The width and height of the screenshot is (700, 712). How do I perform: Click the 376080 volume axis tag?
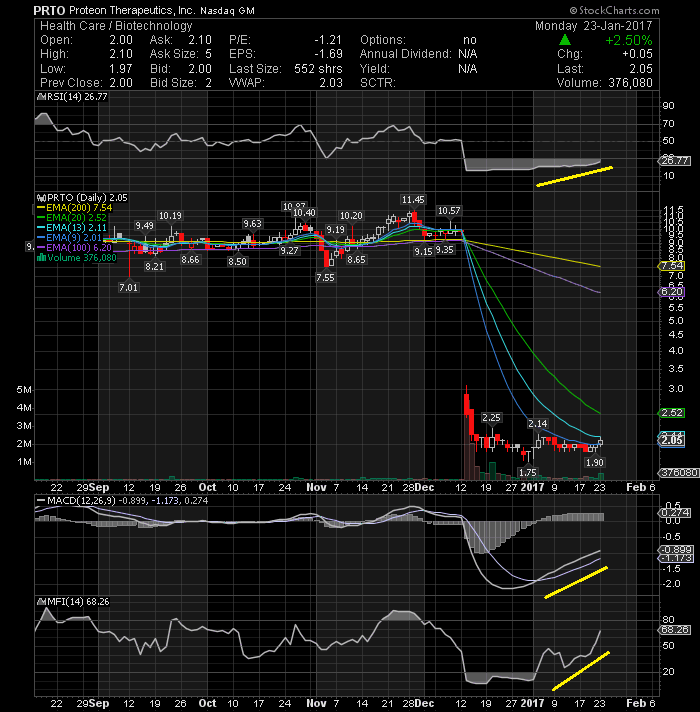point(679,473)
